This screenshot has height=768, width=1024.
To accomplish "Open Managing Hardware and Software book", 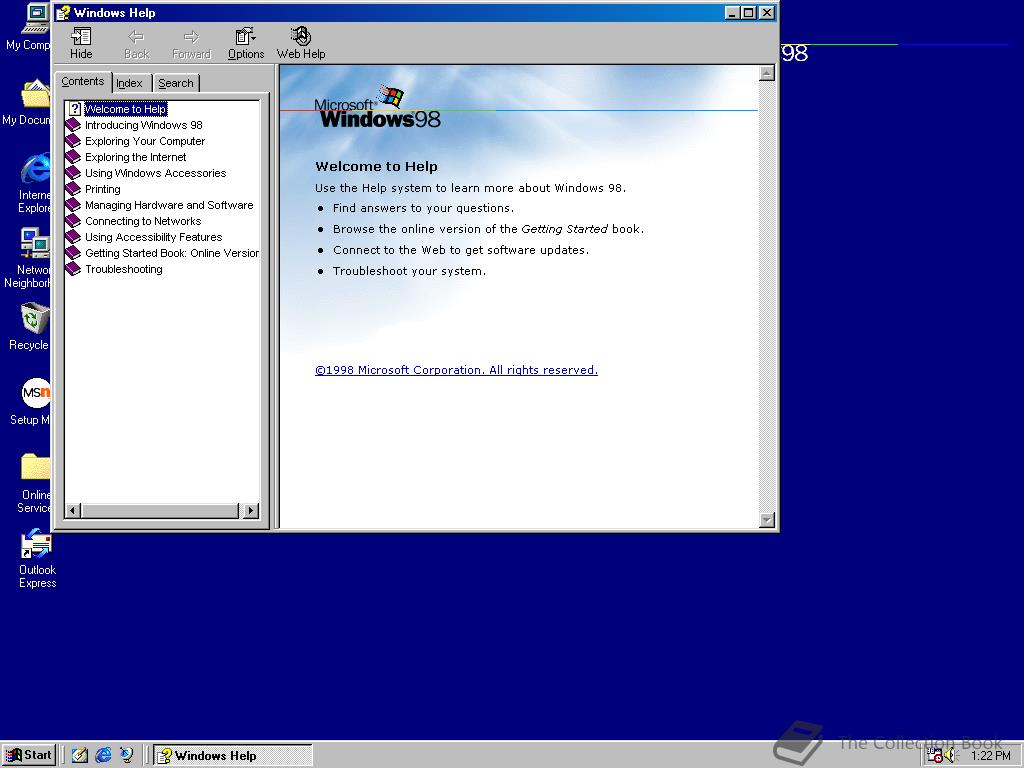I will [x=169, y=205].
